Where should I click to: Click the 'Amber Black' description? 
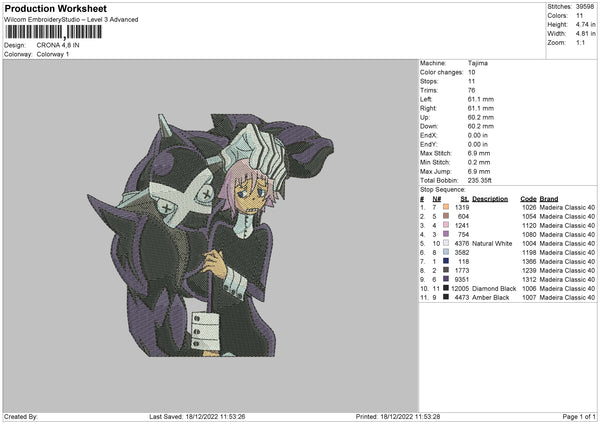[491, 297]
